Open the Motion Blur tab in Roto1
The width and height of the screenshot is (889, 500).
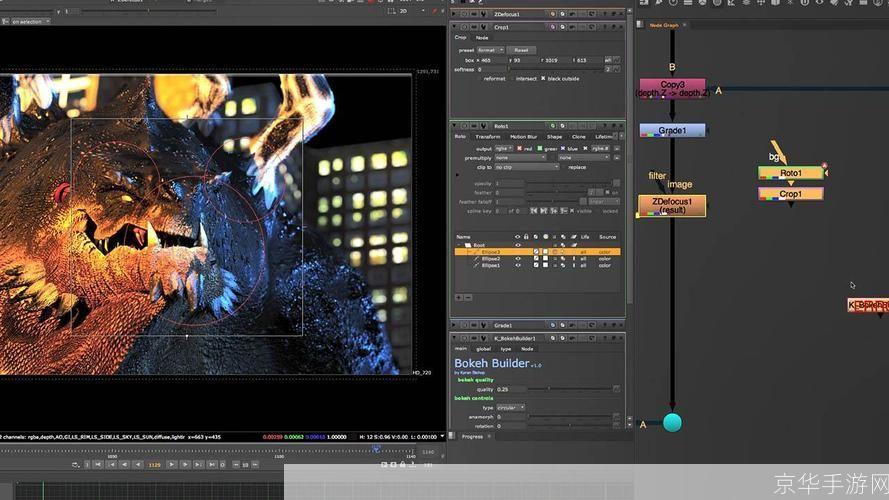point(523,137)
